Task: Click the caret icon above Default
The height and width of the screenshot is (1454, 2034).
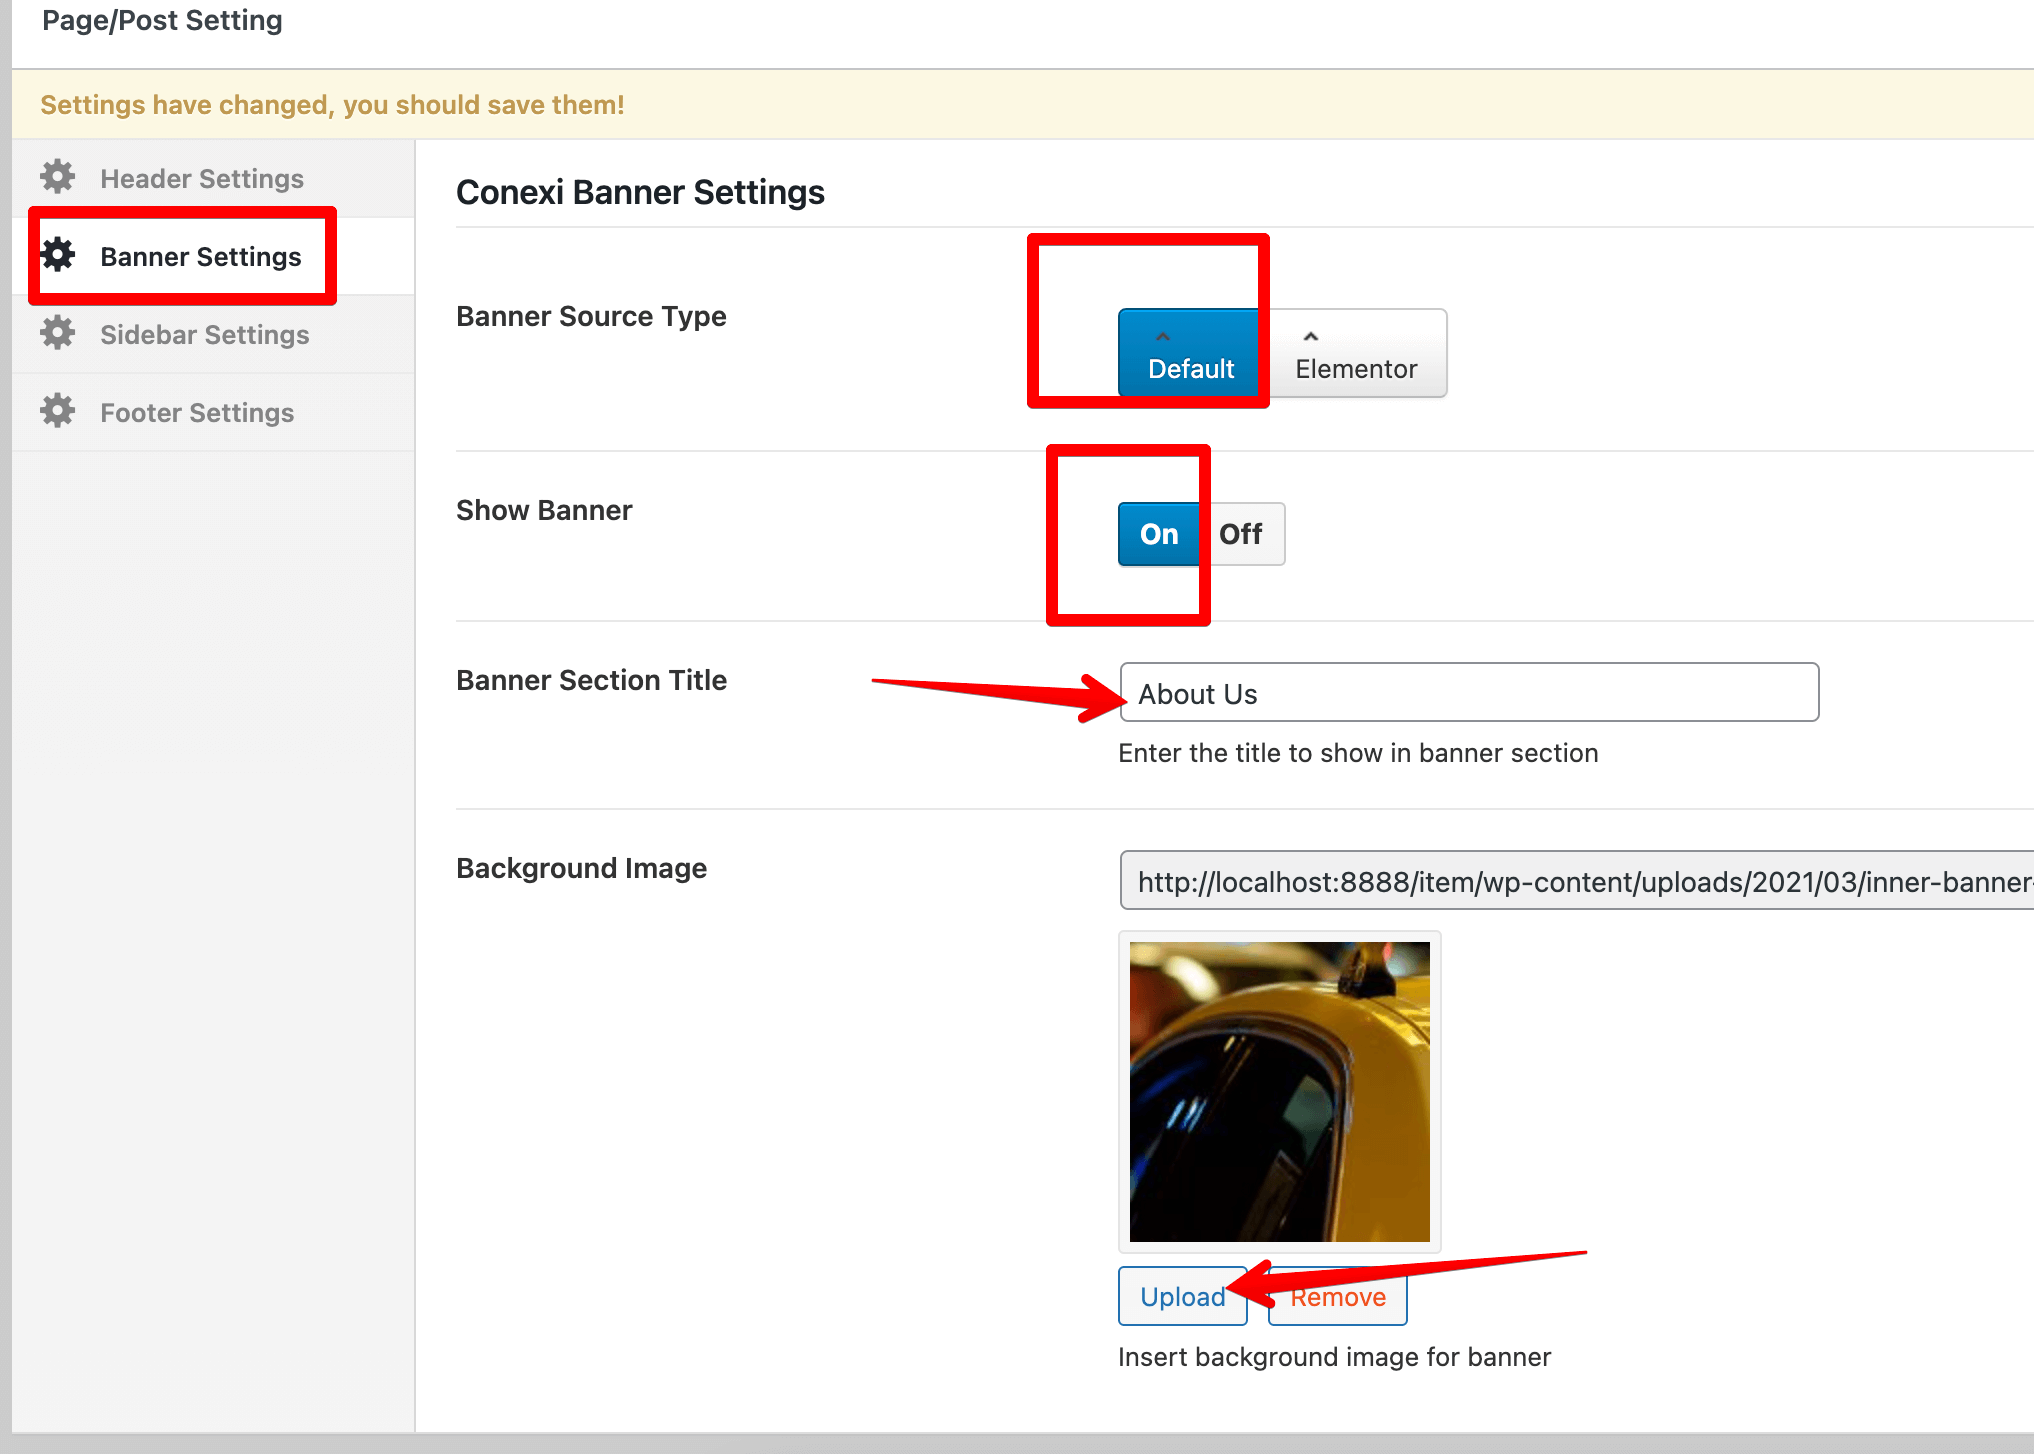Action: (1162, 337)
